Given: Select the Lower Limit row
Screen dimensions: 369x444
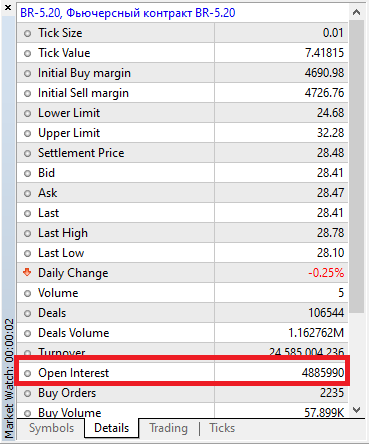Looking at the screenshot, I should (x=182, y=113).
